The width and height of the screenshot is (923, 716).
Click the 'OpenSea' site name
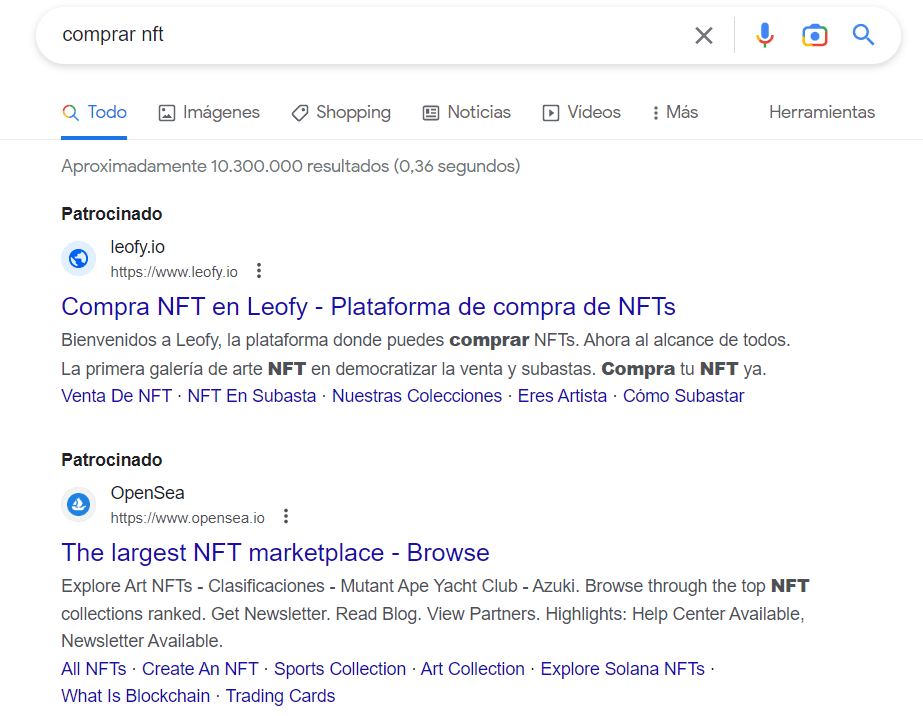click(x=148, y=493)
